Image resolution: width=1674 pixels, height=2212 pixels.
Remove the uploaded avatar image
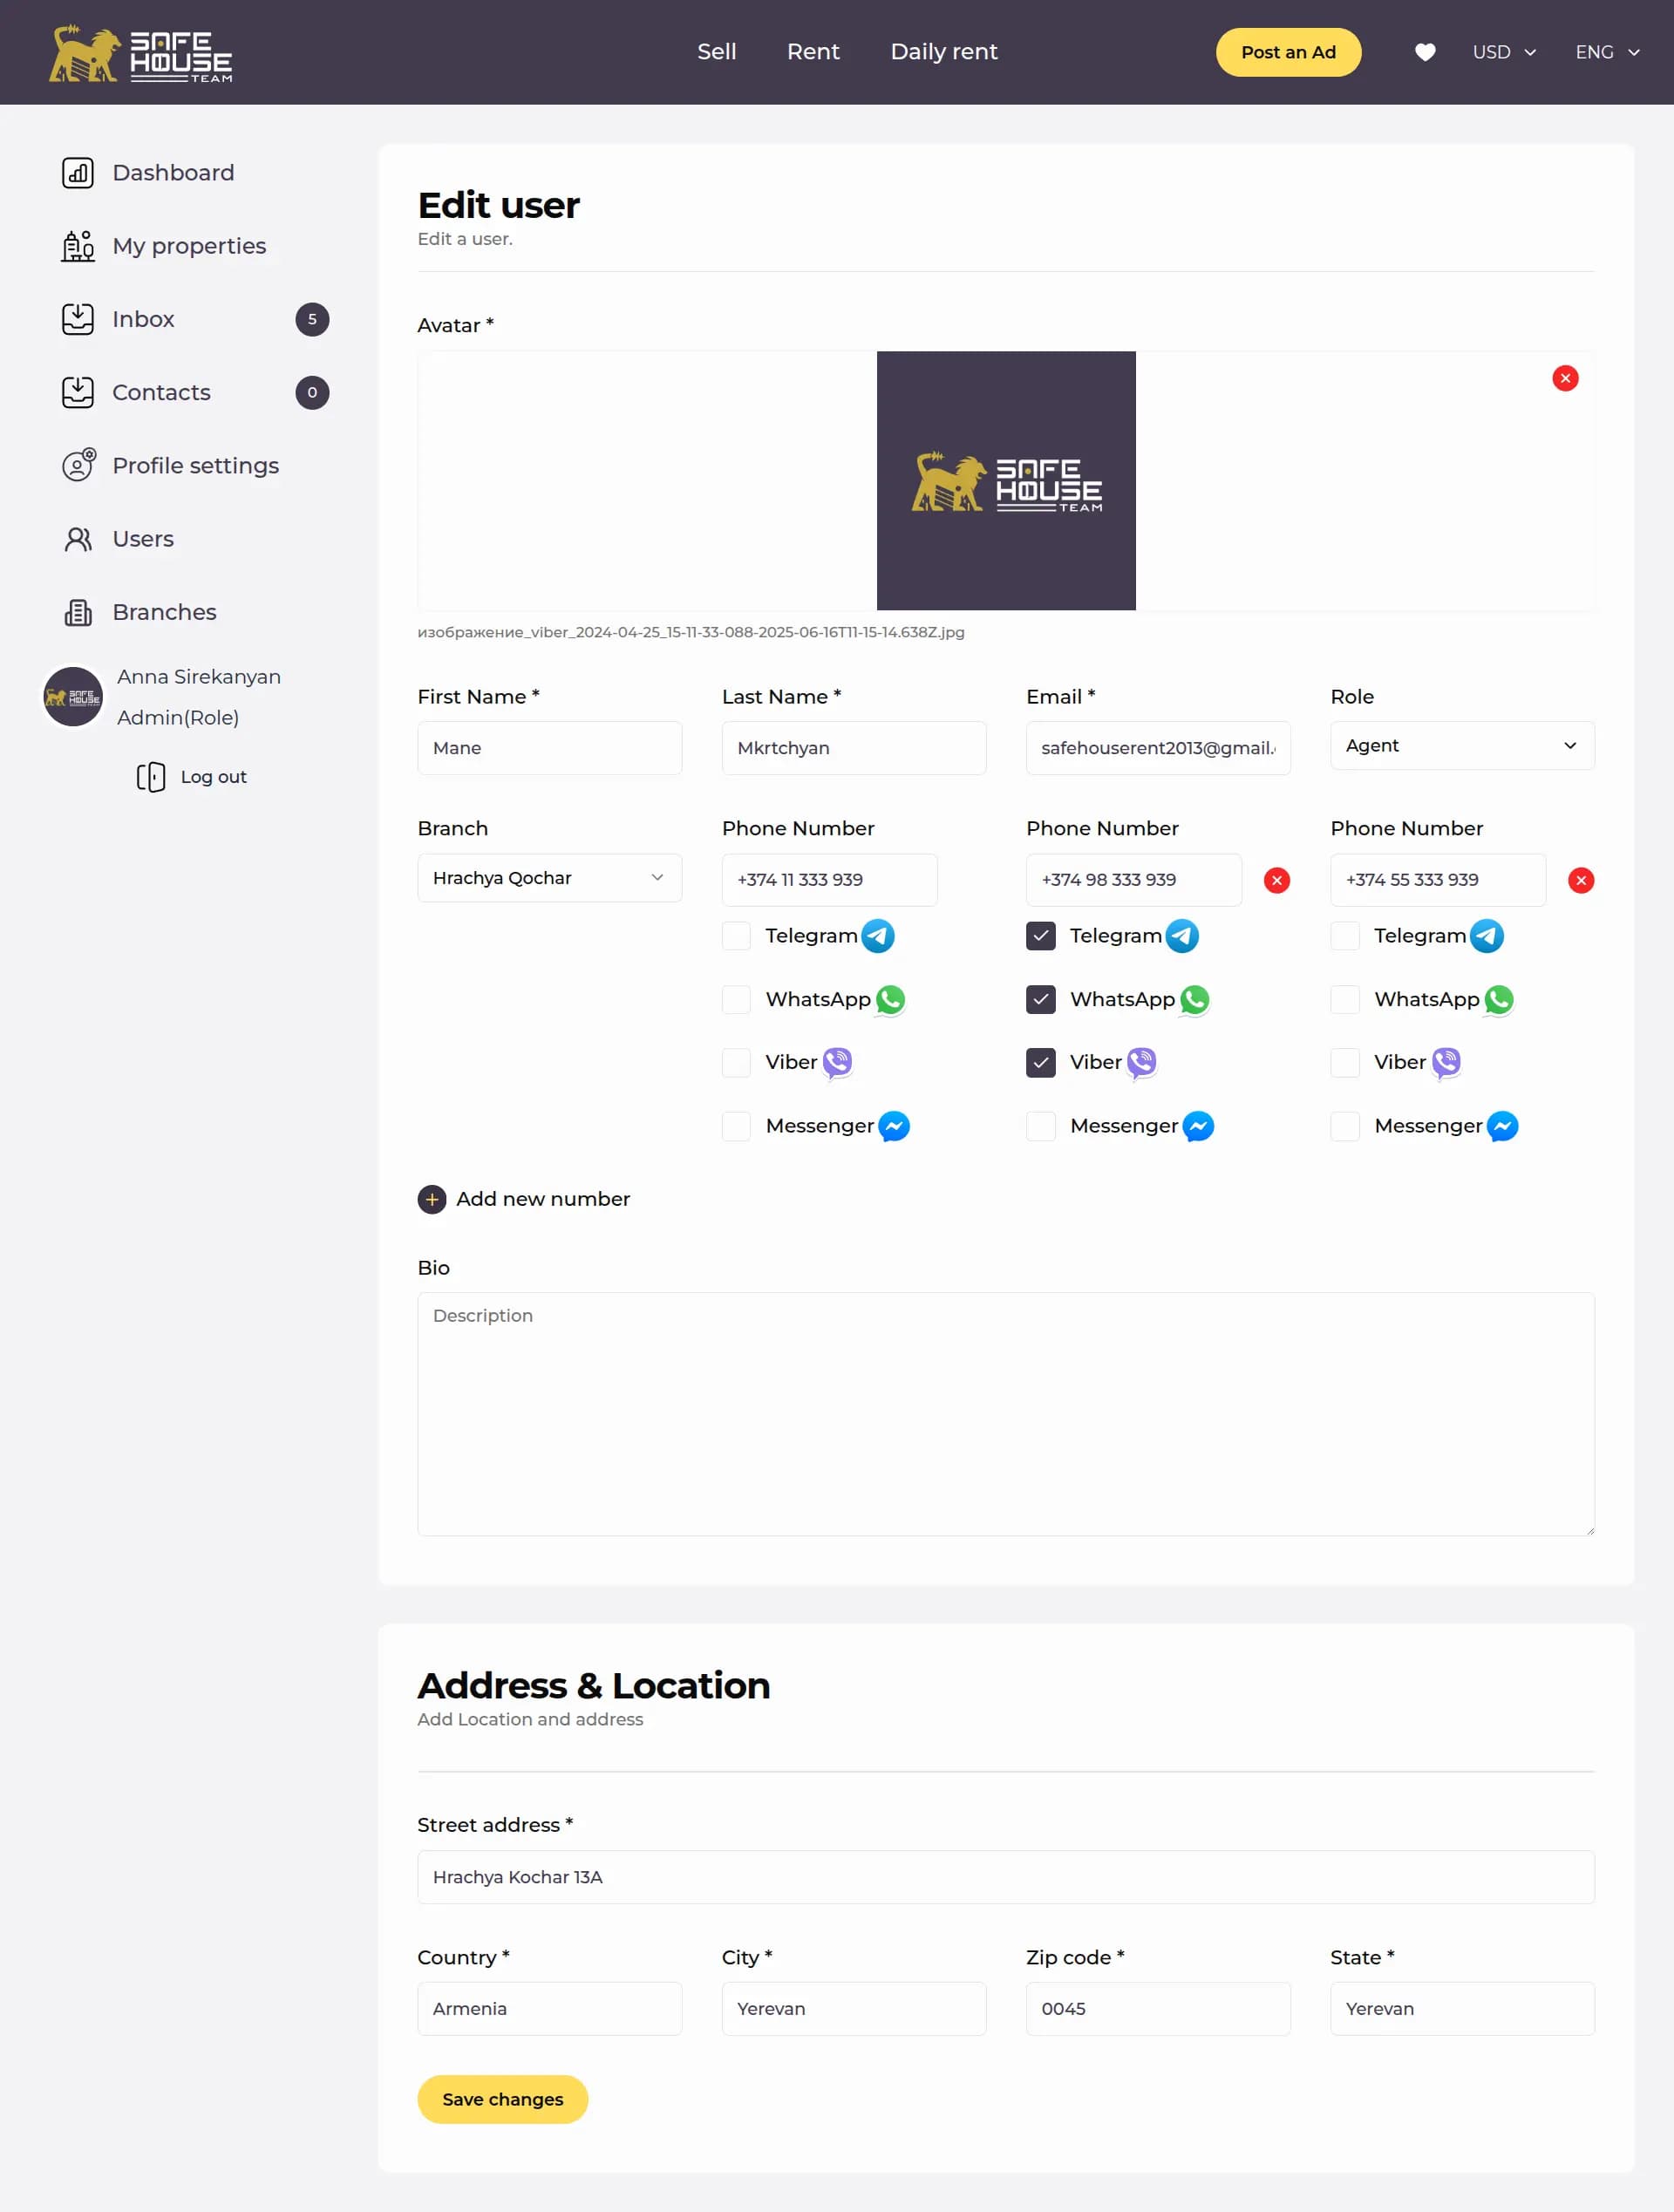[1565, 378]
